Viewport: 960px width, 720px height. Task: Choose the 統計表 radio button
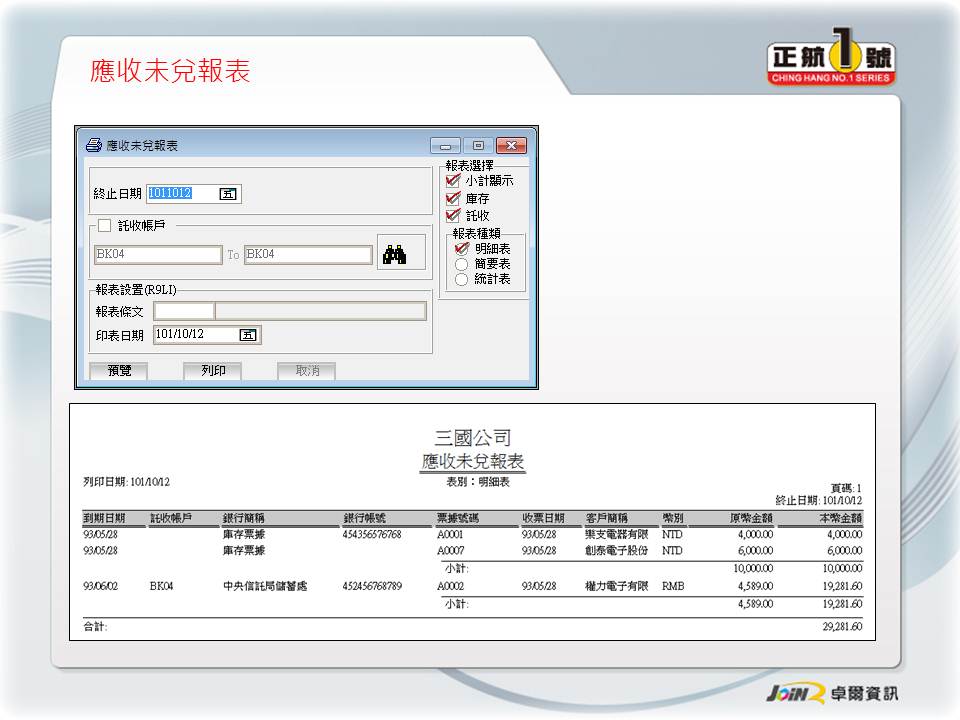point(462,280)
